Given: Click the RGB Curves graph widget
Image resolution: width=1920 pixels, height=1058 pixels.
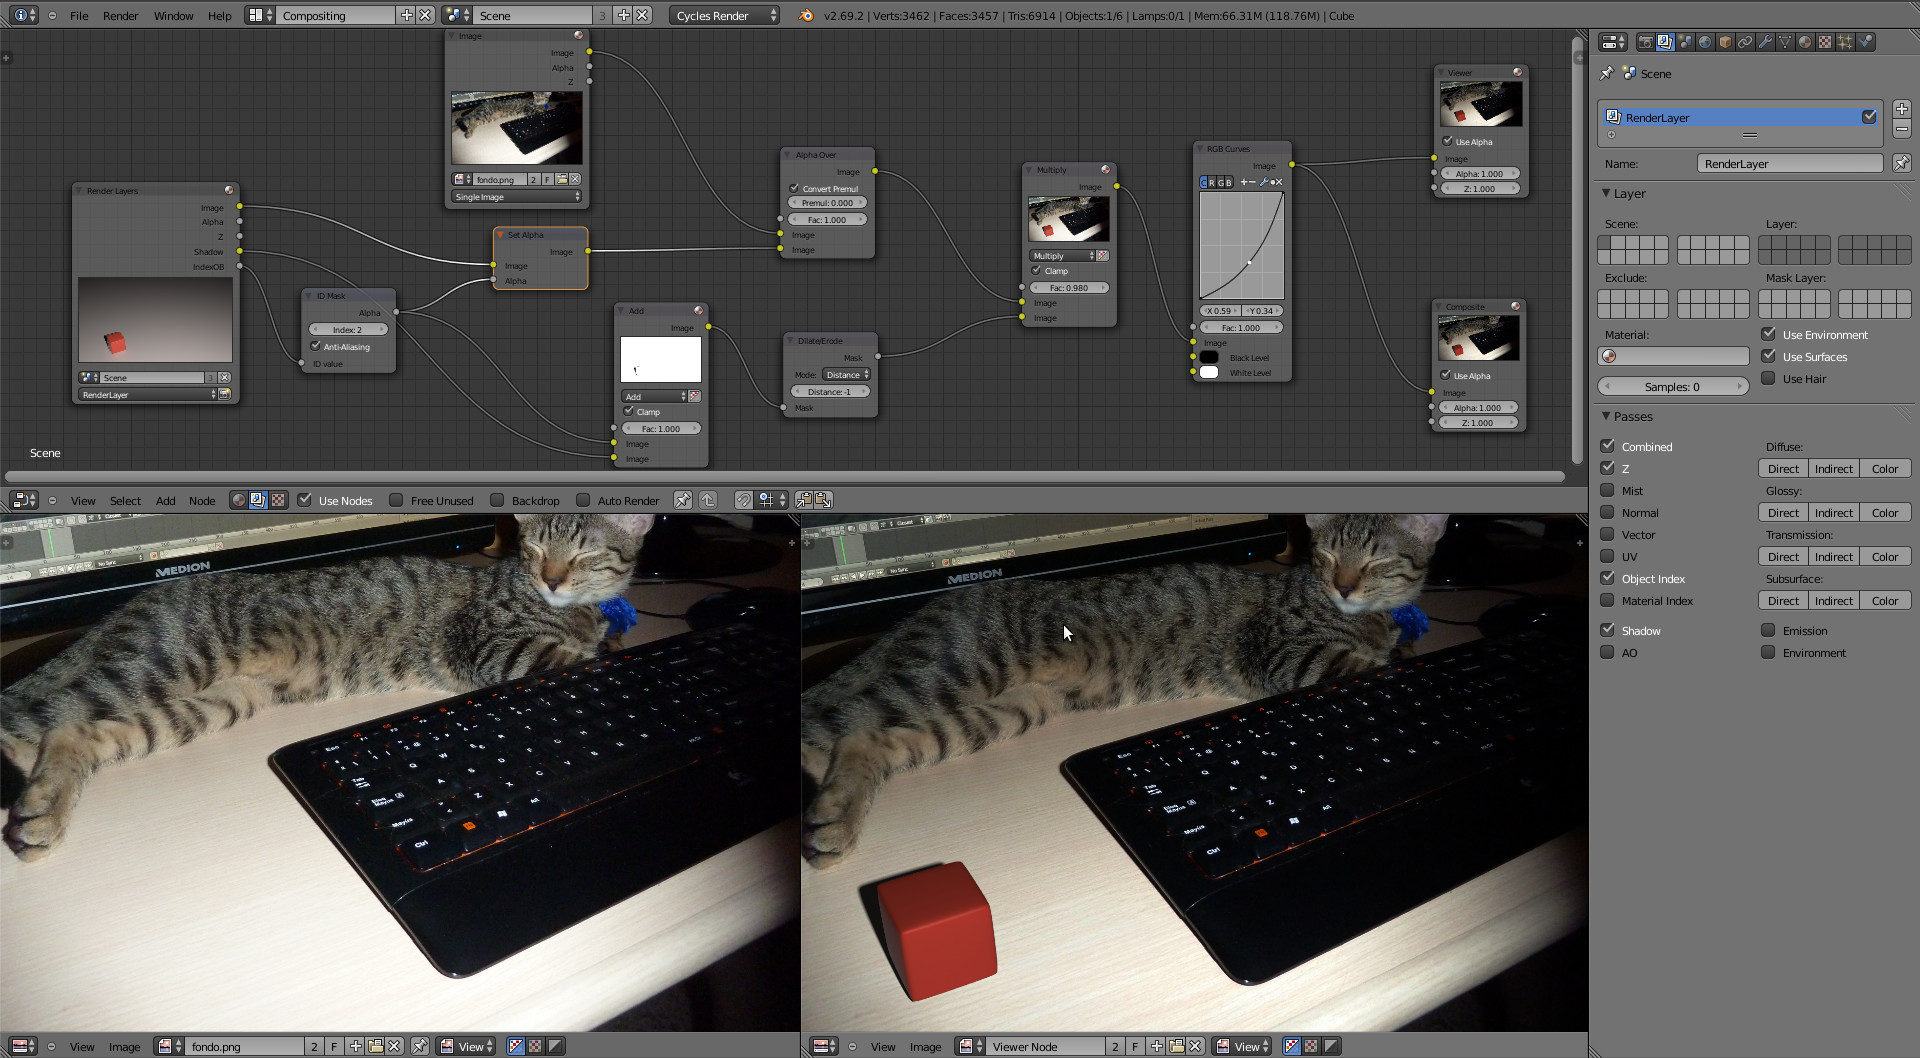Looking at the screenshot, I should pyautogui.click(x=1241, y=245).
